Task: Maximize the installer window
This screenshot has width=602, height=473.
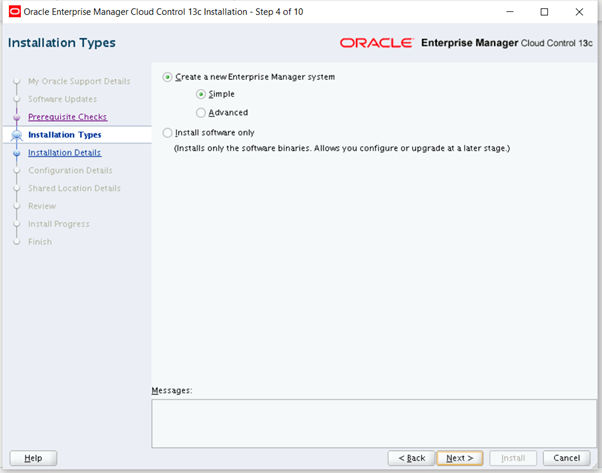Action: [544, 12]
